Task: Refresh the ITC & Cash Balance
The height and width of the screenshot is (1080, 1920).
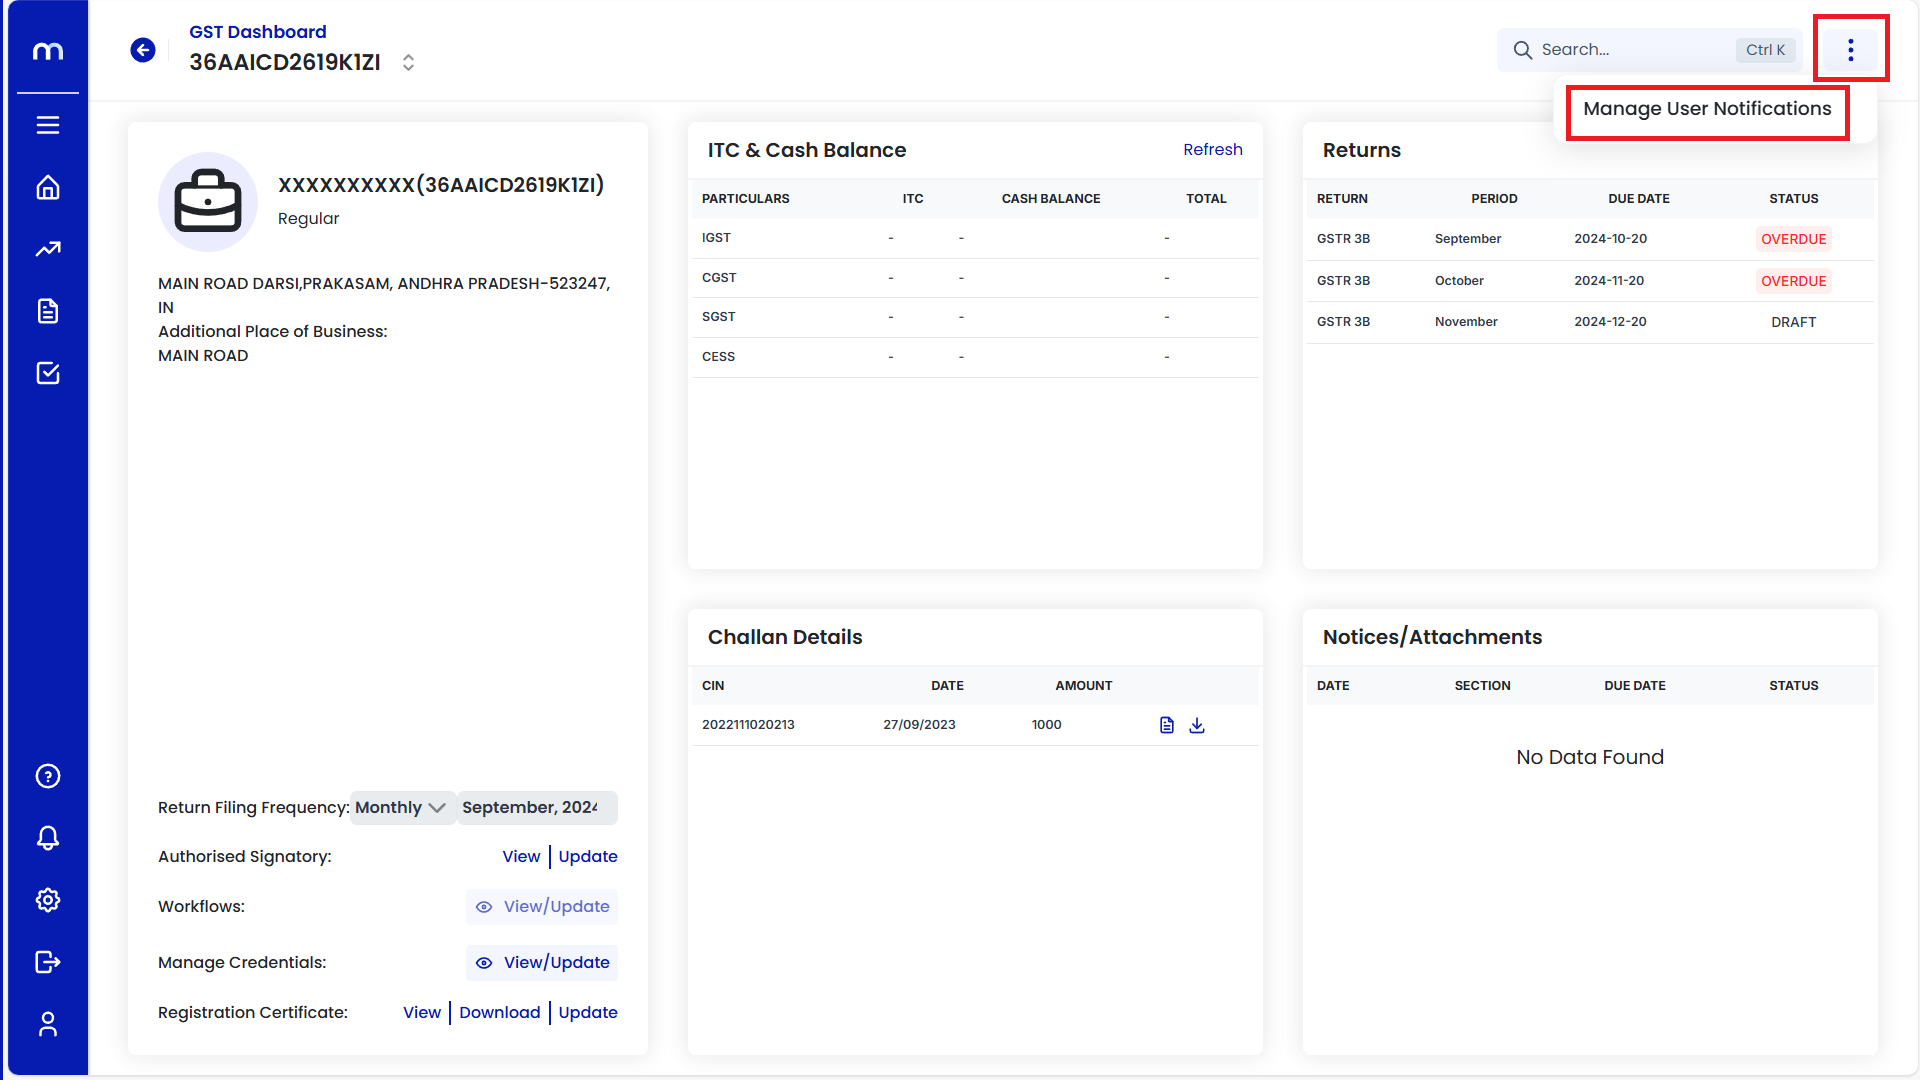Action: point(1212,150)
